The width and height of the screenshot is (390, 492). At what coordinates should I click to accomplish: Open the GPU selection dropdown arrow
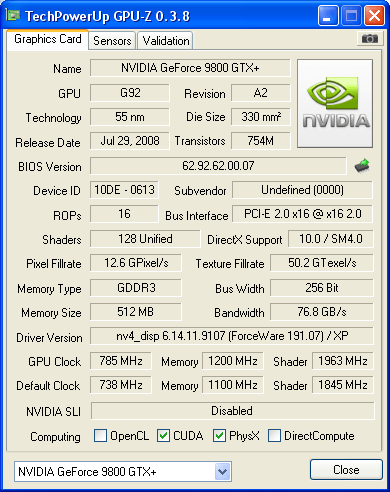coord(222,472)
